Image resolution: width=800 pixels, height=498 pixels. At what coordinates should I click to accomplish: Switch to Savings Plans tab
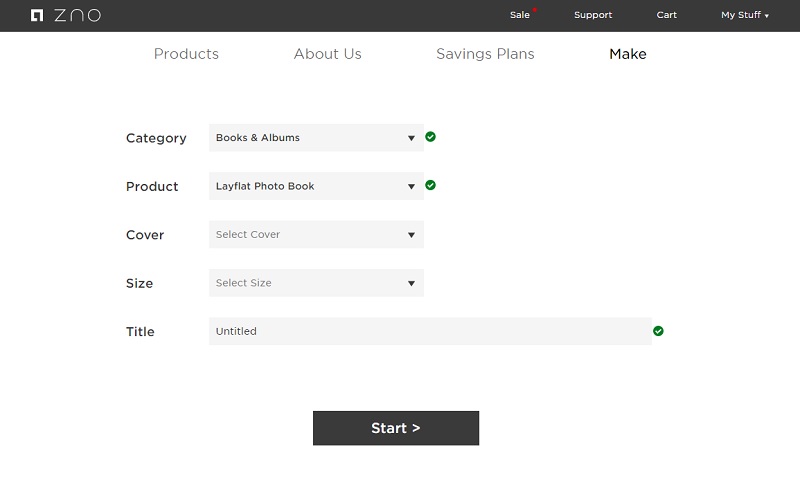[485, 54]
